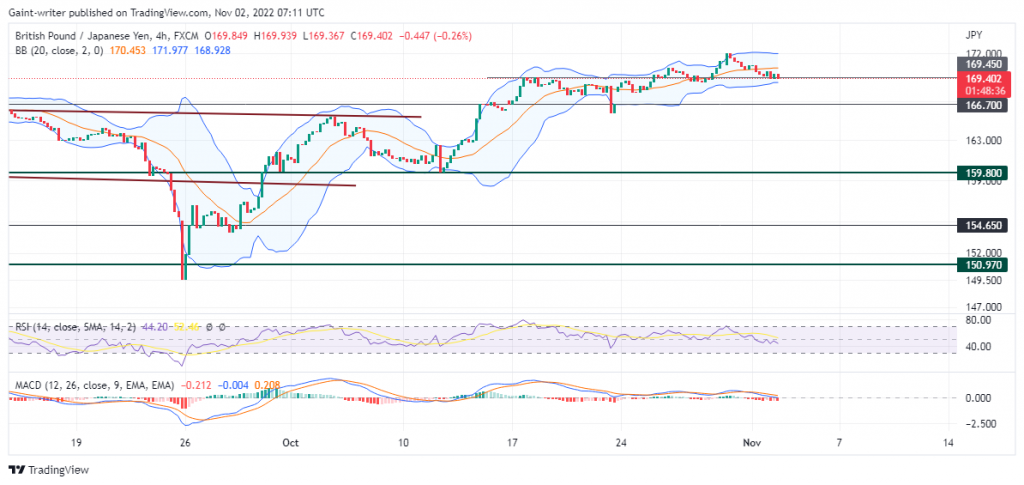Click the high value H169.939

[277, 37]
